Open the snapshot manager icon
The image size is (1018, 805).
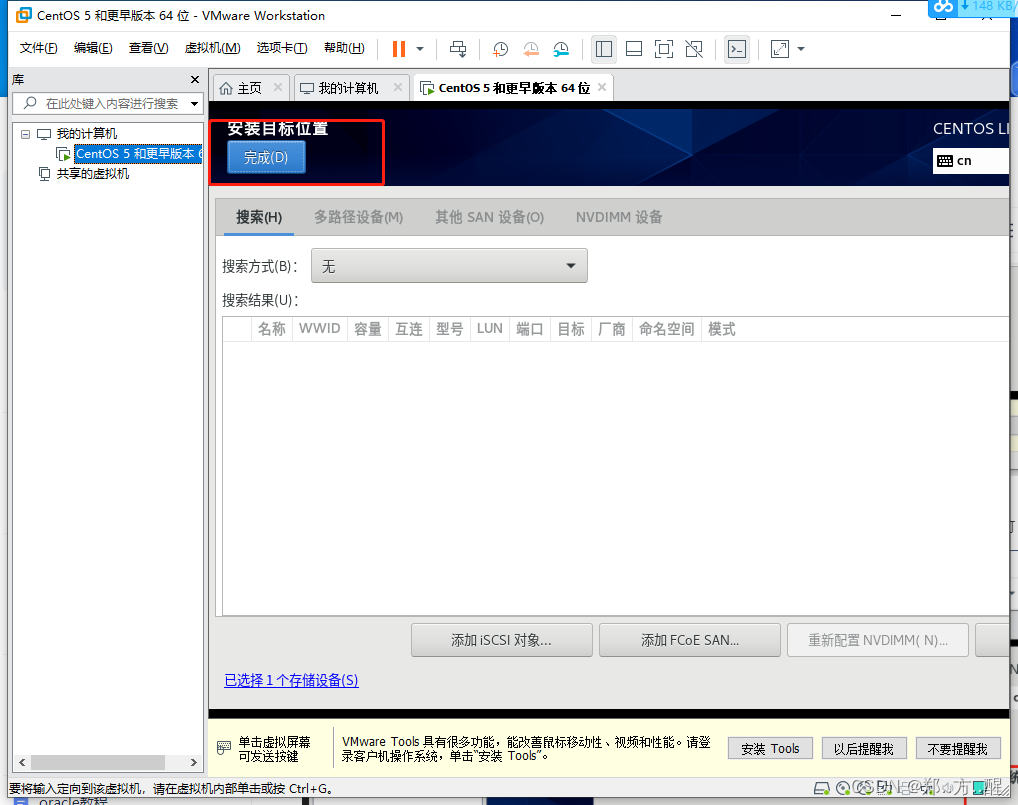561,48
